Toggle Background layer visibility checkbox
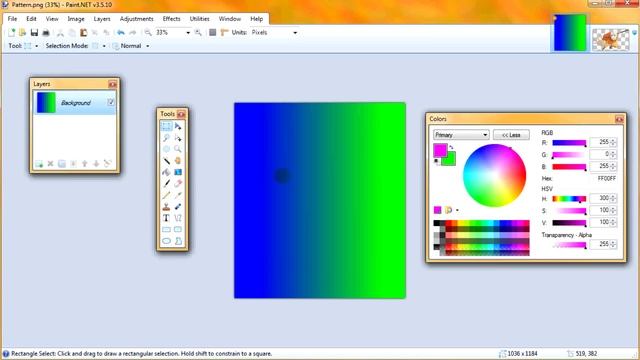This screenshot has height=360, width=640. click(111, 102)
